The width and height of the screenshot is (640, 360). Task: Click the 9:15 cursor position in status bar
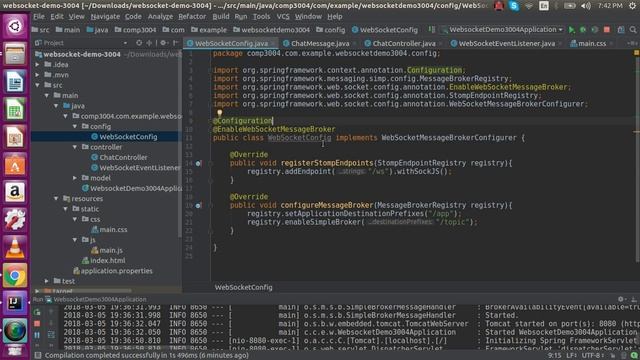click(x=554, y=356)
